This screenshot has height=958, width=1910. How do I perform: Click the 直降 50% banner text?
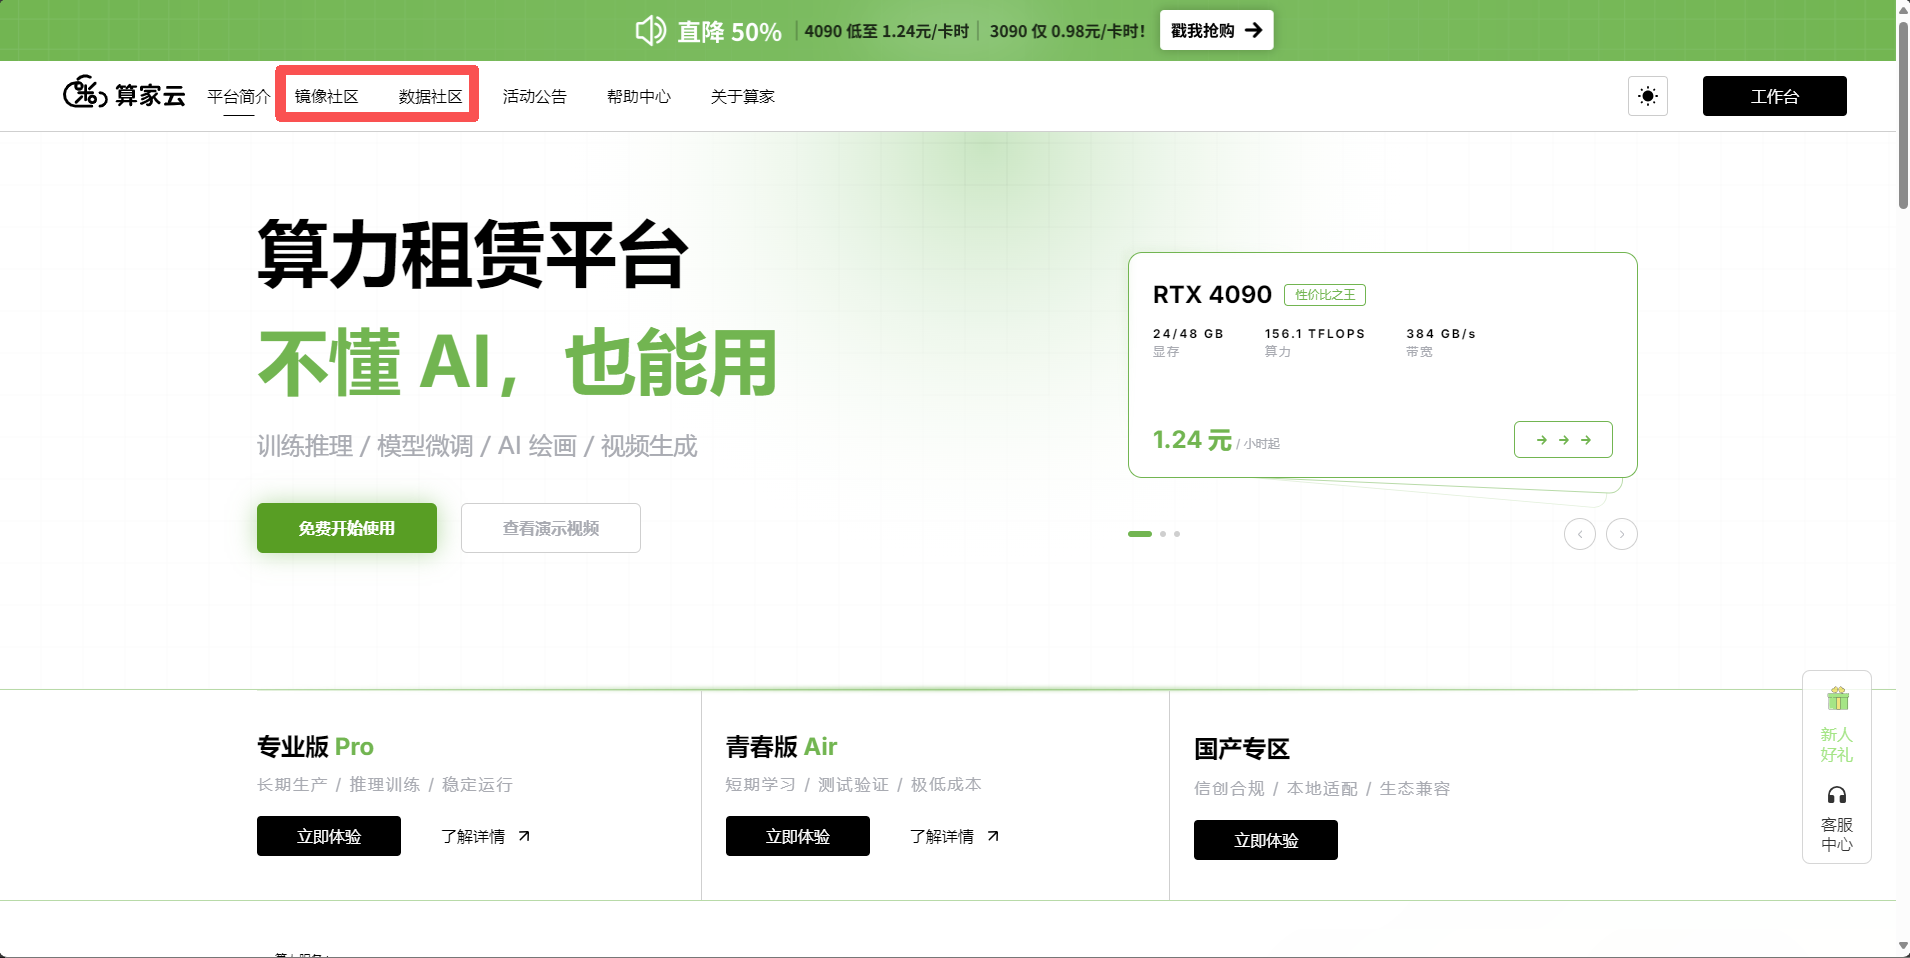coord(730,32)
